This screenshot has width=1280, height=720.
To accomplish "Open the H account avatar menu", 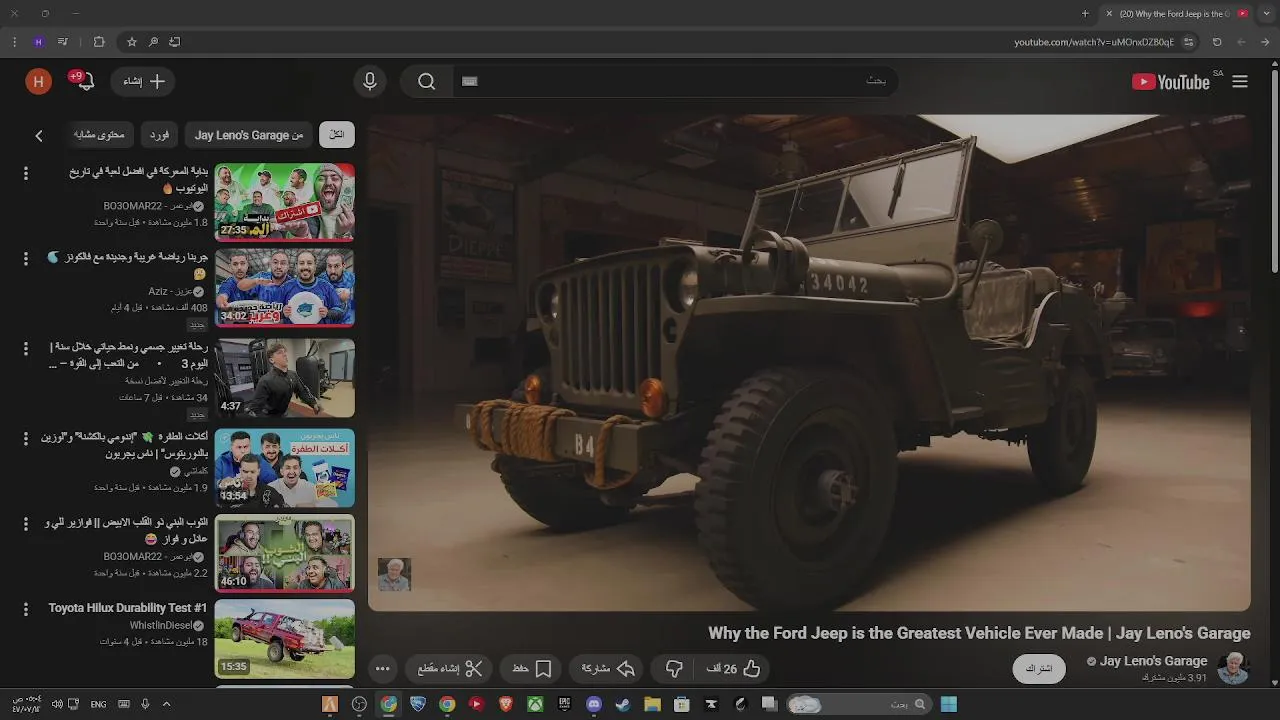I will tap(38, 82).
